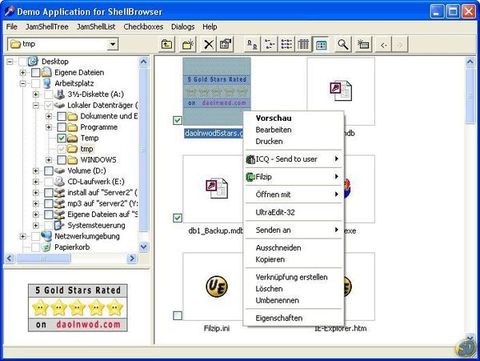This screenshot has width=480, height=361.
Task: Click Kopieren in the context menu
Action: coord(270,259)
